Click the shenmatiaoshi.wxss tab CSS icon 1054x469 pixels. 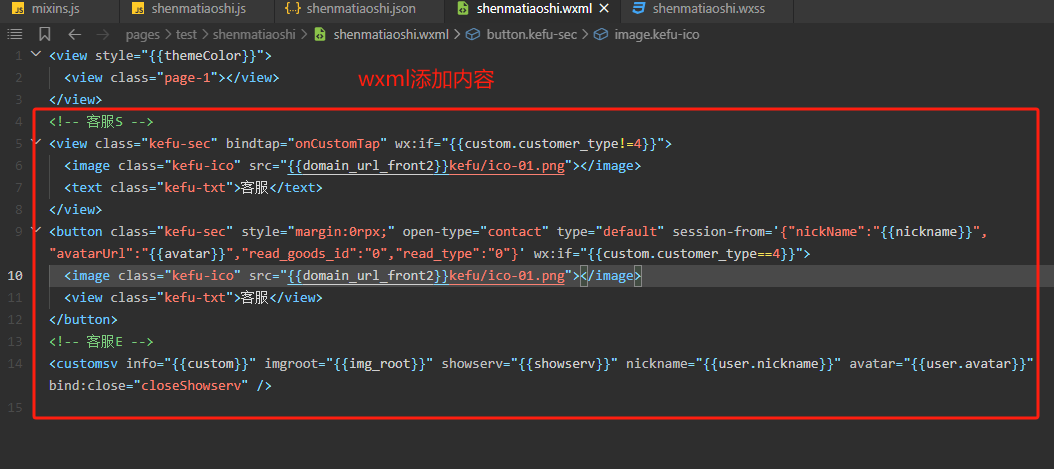640,9
